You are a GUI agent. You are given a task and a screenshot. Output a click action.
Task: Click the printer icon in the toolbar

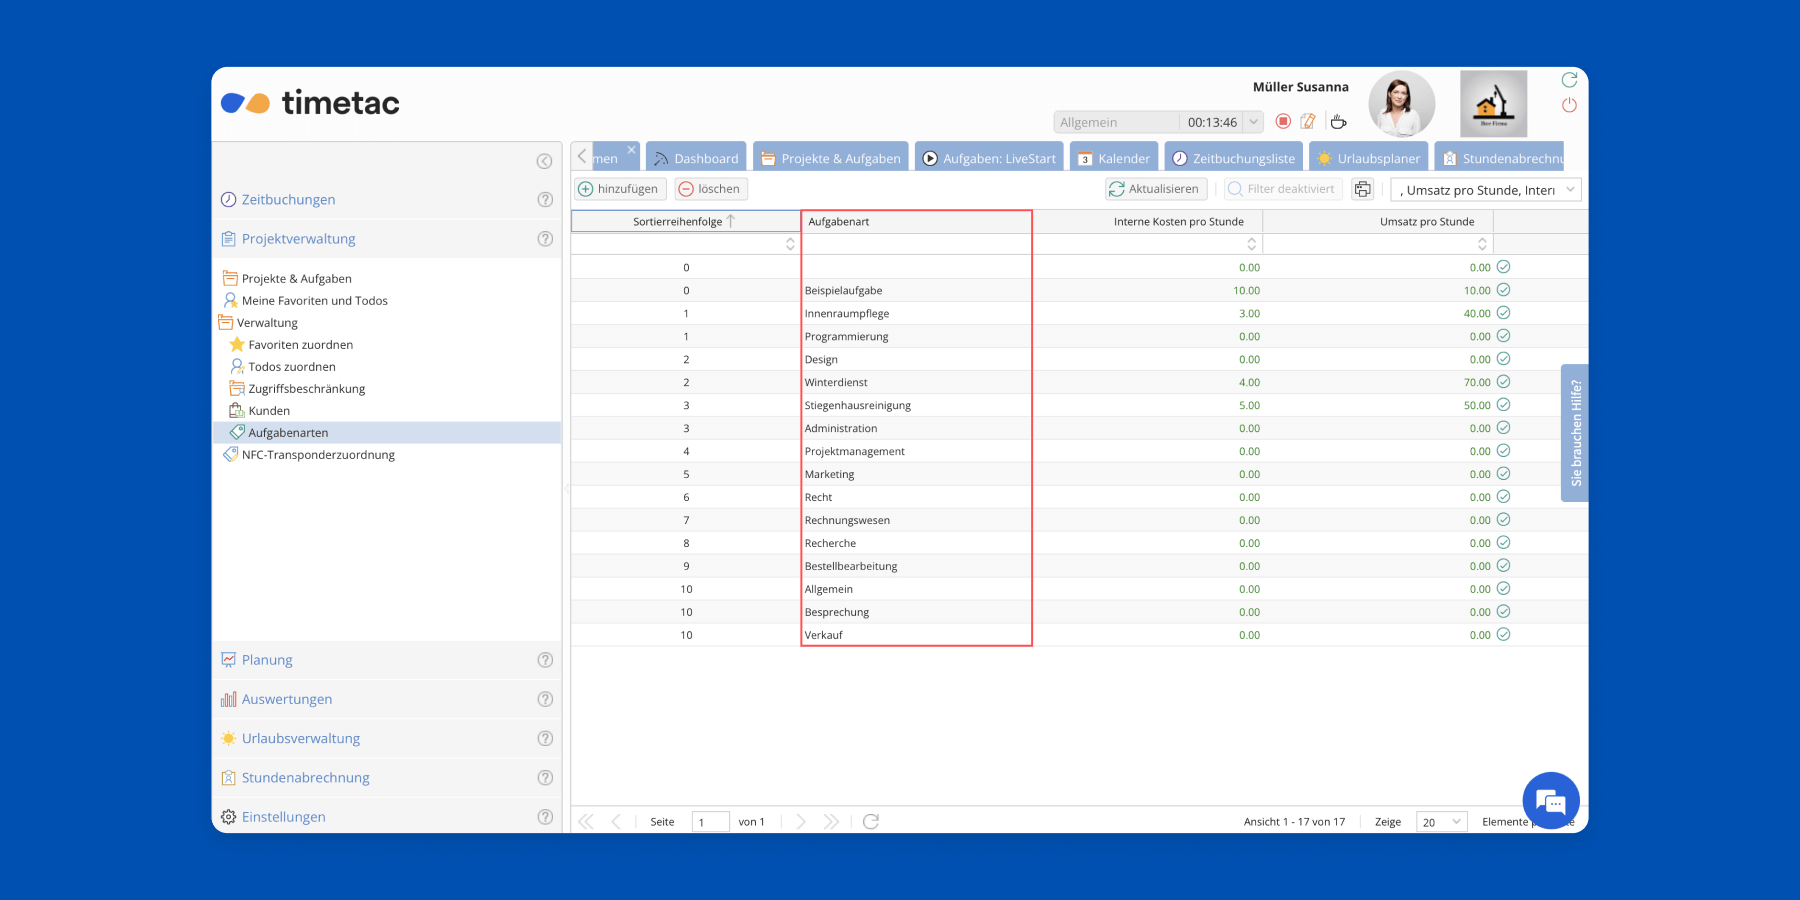click(1362, 189)
